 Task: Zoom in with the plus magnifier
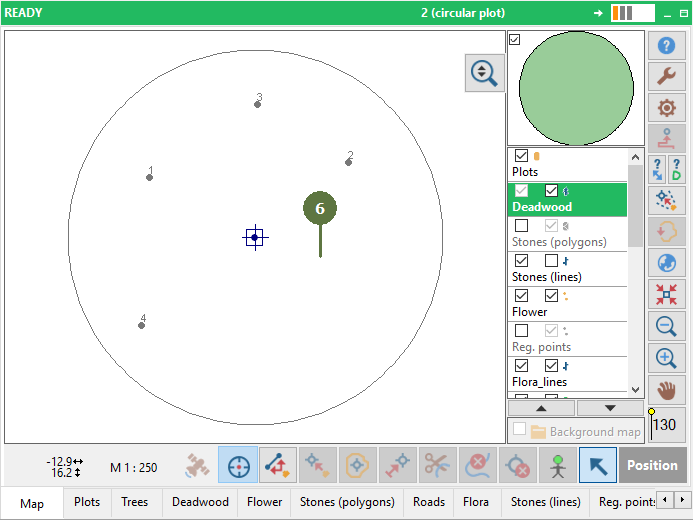666,358
